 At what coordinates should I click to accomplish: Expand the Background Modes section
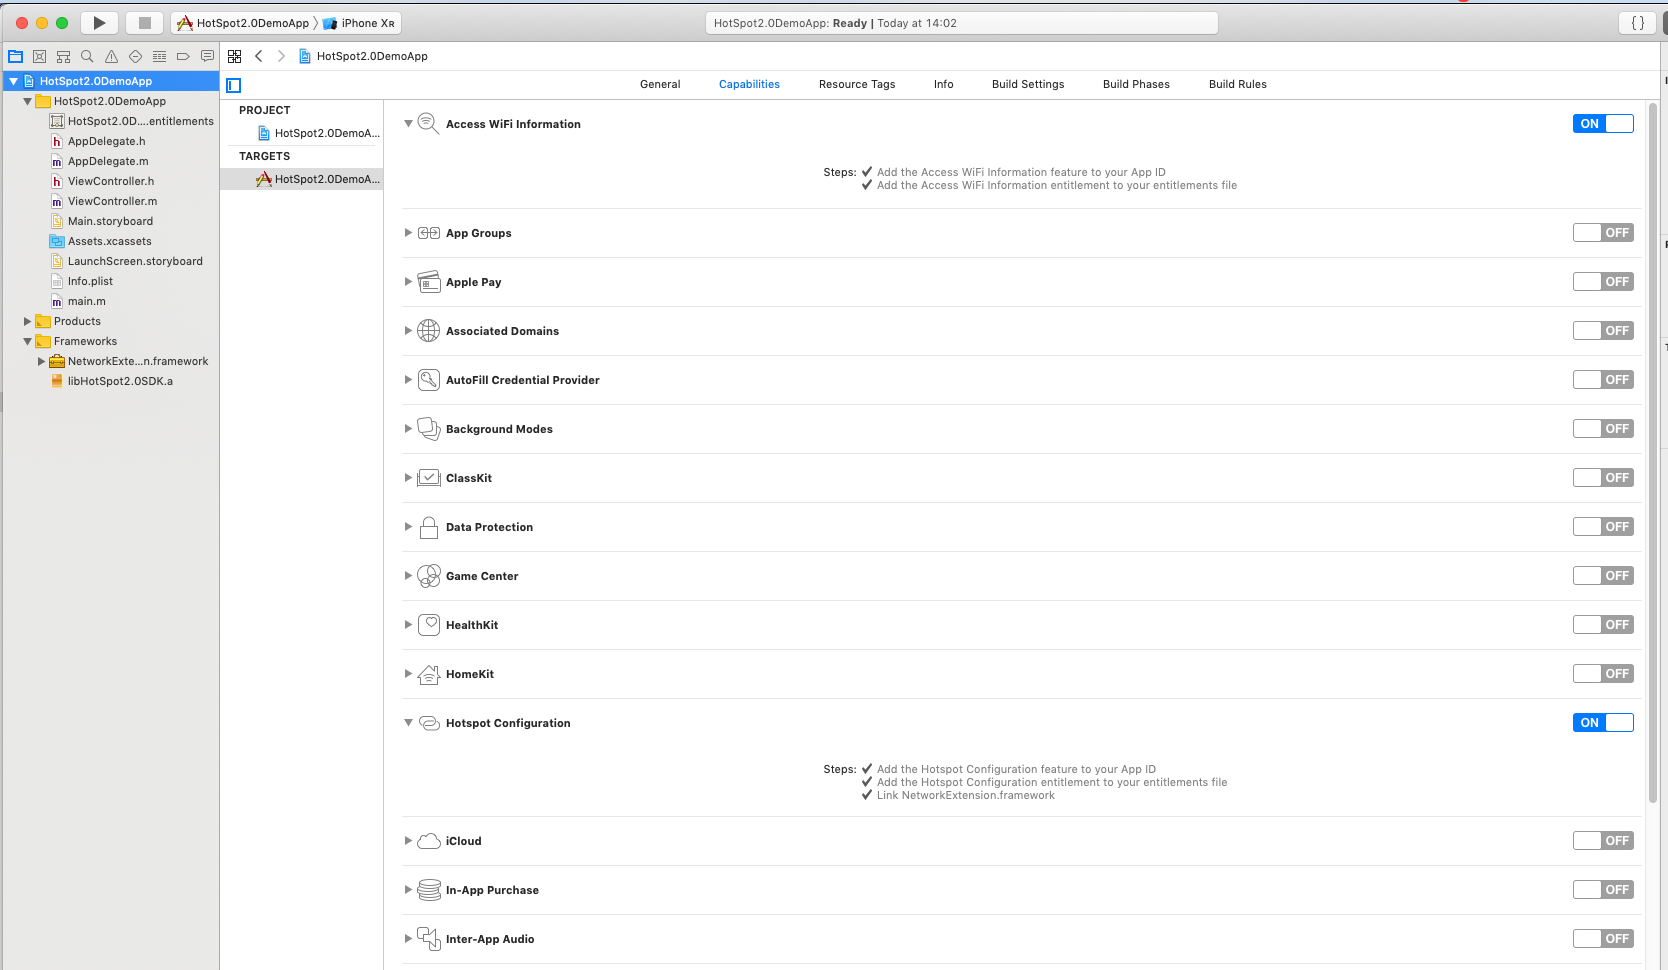click(x=408, y=429)
